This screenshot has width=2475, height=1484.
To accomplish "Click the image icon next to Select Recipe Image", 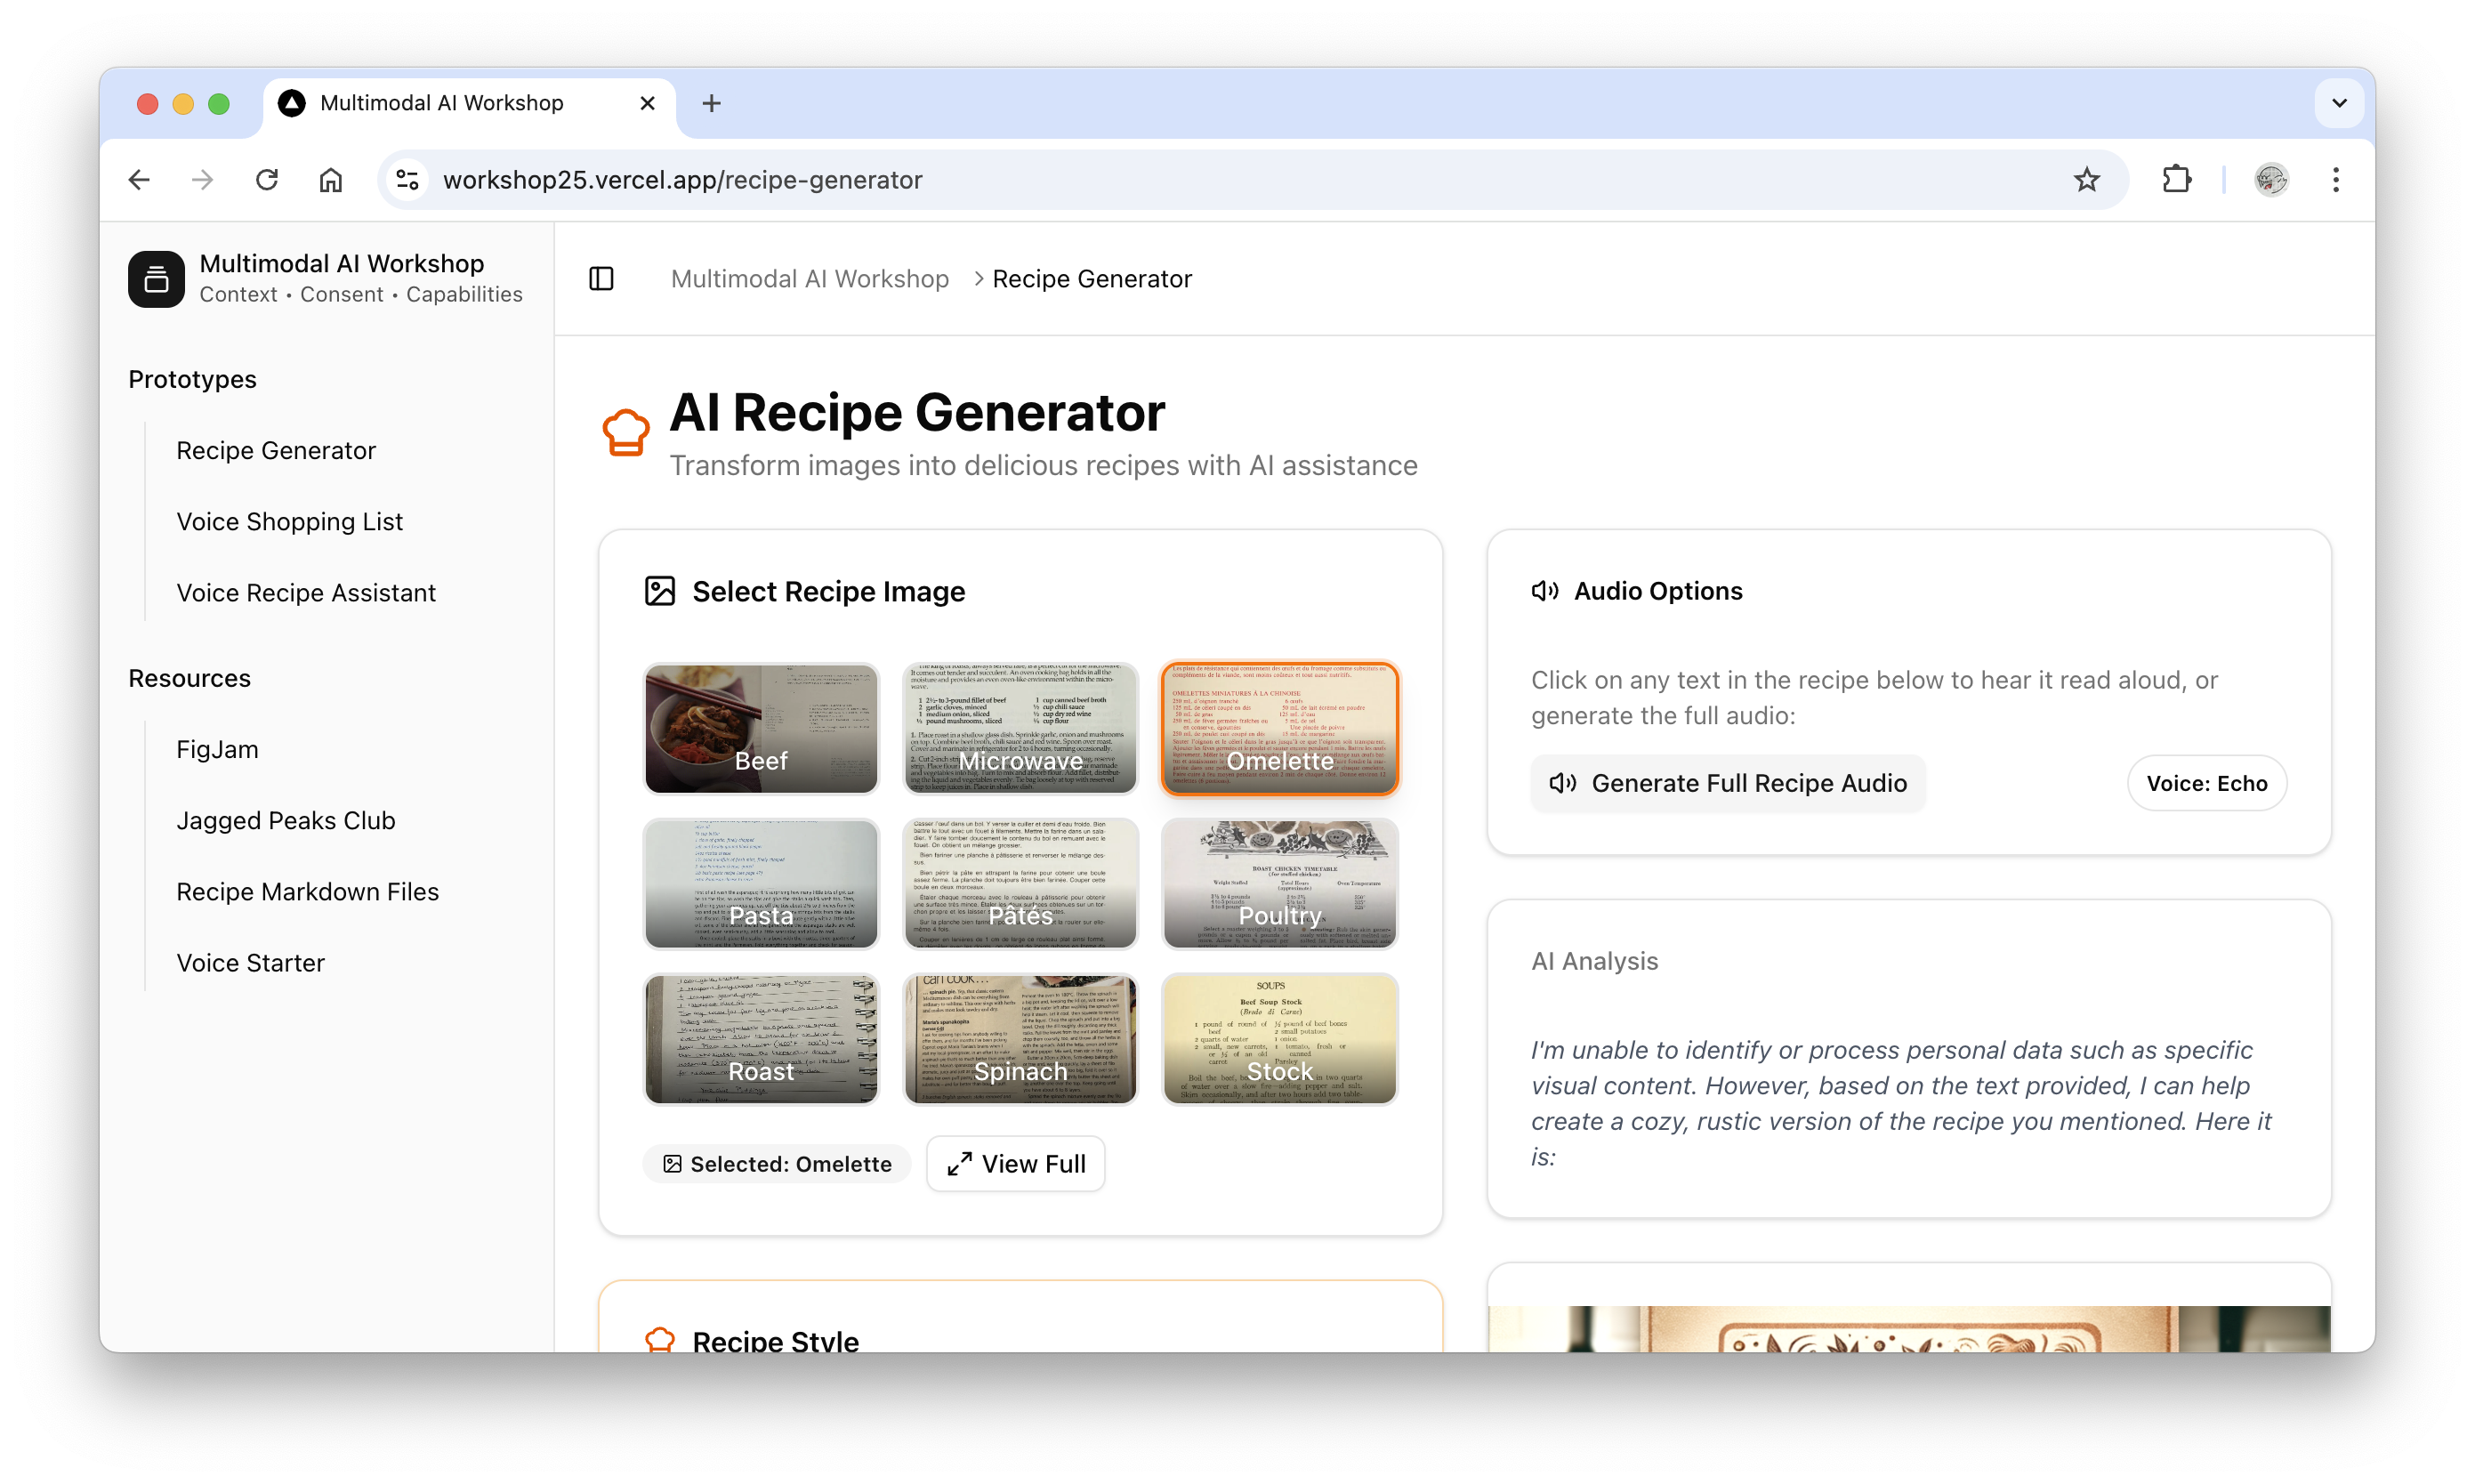I will tap(659, 591).
